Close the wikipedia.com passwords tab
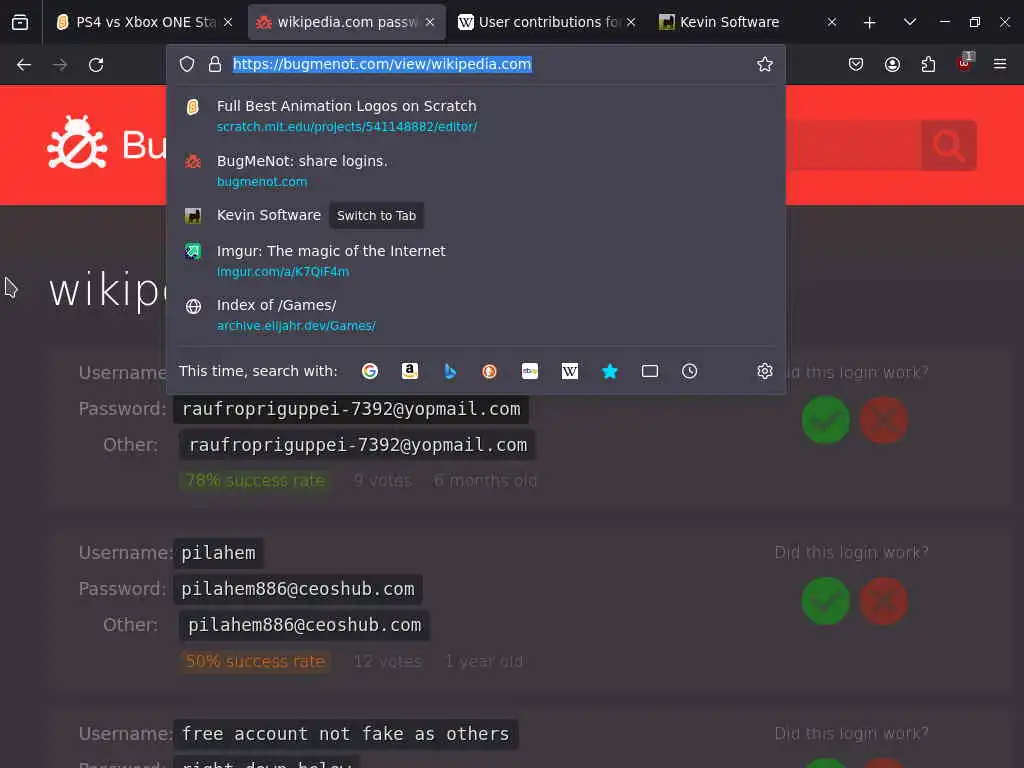Viewport: 1024px width, 768px height. coord(430,22)
